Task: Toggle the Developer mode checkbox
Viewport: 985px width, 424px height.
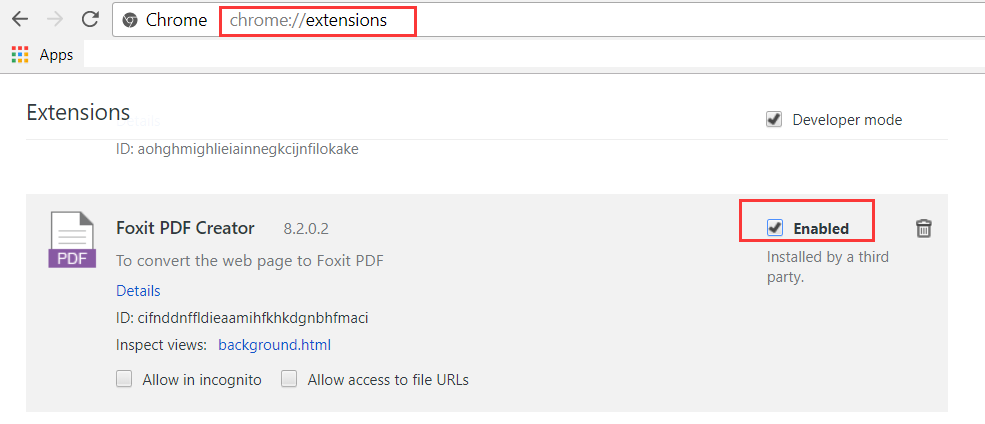Action: [774, 119]
